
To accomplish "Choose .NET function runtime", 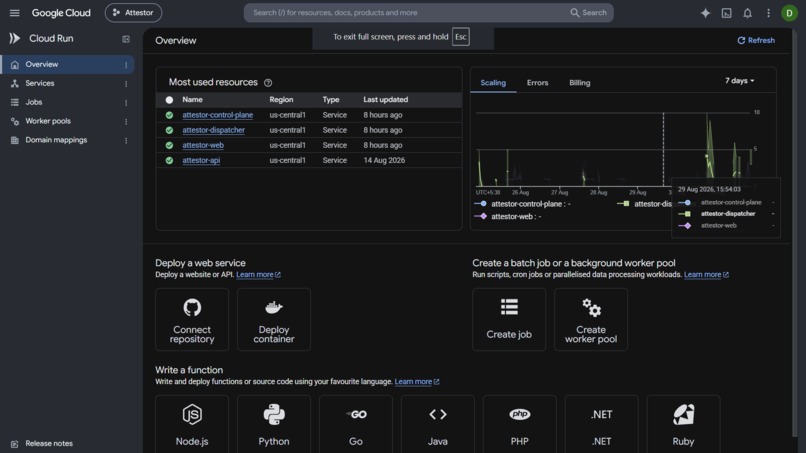I will (x=601, y=424).
